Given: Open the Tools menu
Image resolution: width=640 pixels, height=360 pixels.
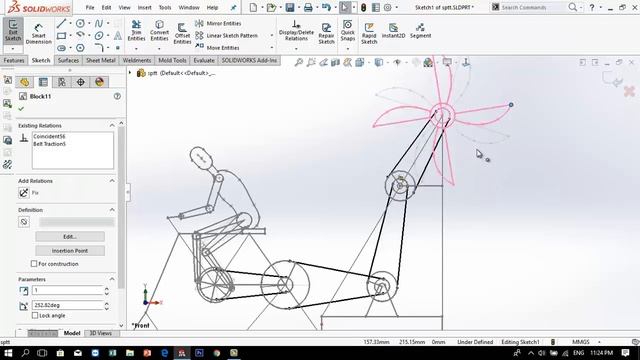Looking at the screenshot, I should click(x=165, y=7).
